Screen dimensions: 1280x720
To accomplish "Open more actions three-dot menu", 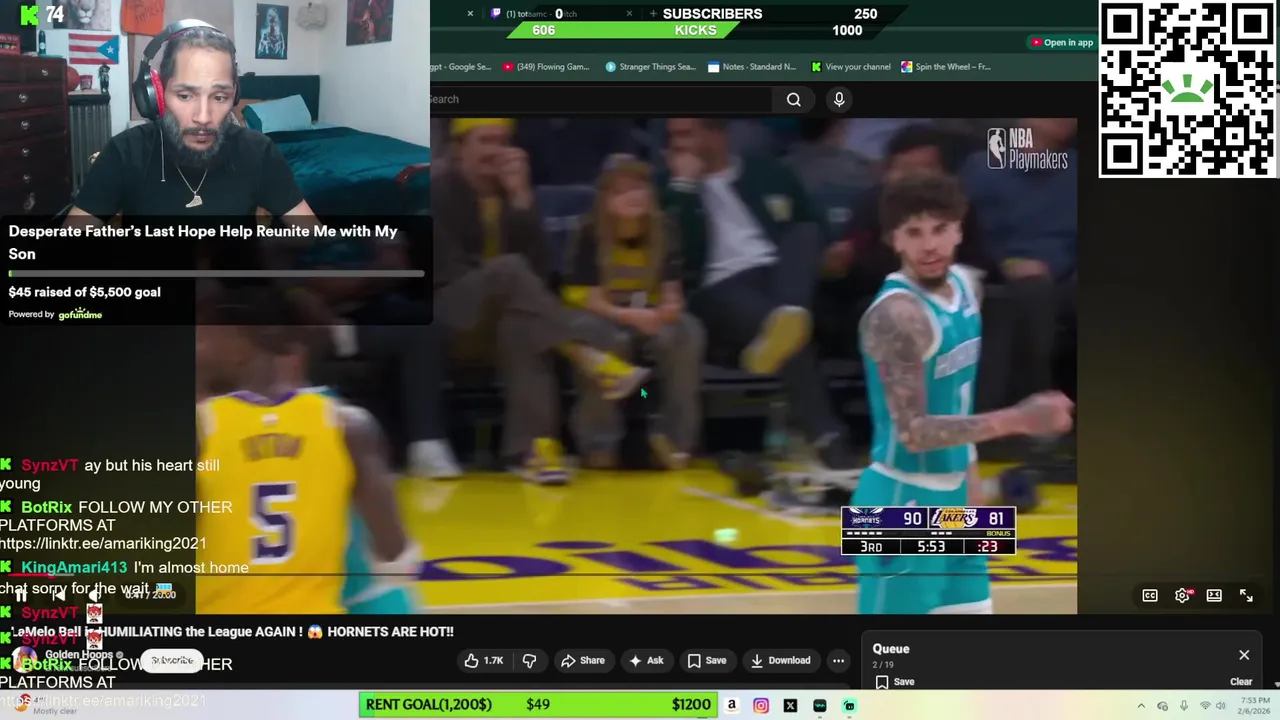I will coord(838,660).
